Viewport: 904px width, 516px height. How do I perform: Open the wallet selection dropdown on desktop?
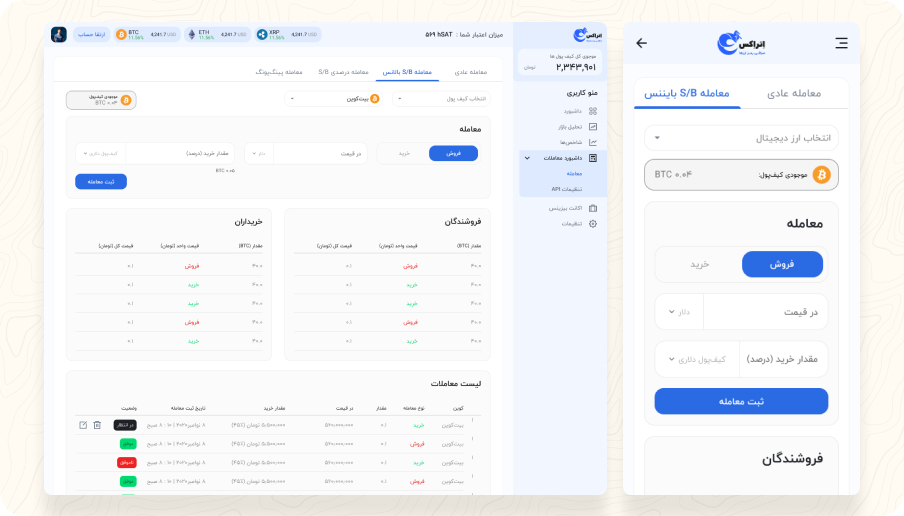(x=441, y=98)
